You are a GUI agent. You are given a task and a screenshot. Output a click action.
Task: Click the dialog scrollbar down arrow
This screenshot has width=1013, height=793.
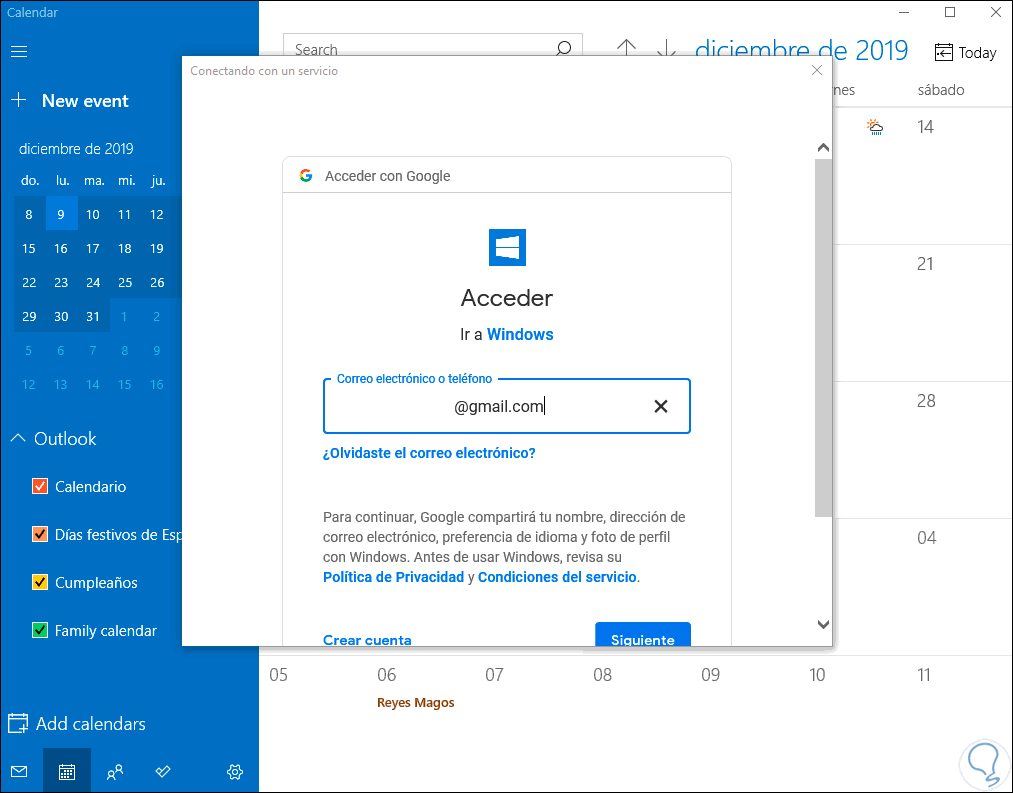point(823,624)
